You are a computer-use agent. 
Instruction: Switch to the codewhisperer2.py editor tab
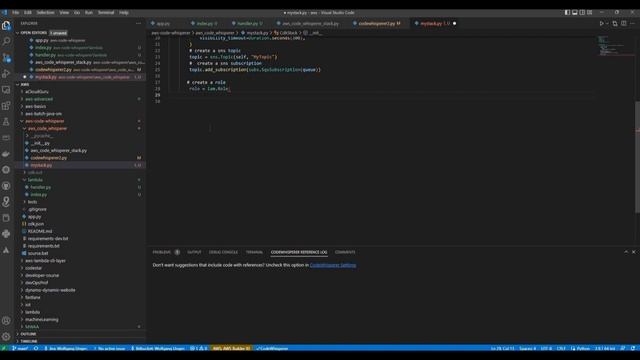[378, 24]
